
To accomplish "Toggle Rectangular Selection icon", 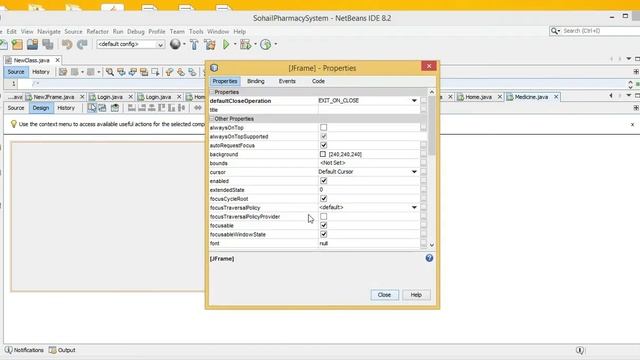I will pos(156,72).
